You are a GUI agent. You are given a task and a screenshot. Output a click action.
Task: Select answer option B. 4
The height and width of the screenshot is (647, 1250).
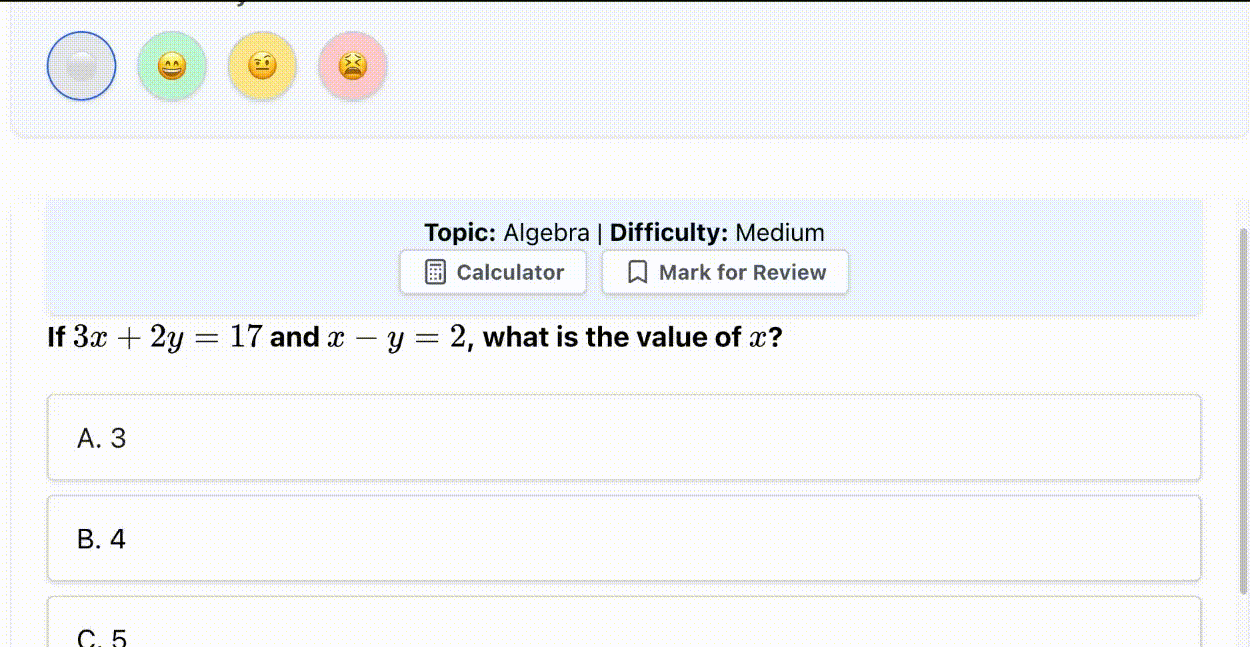[x=624, y=539]
